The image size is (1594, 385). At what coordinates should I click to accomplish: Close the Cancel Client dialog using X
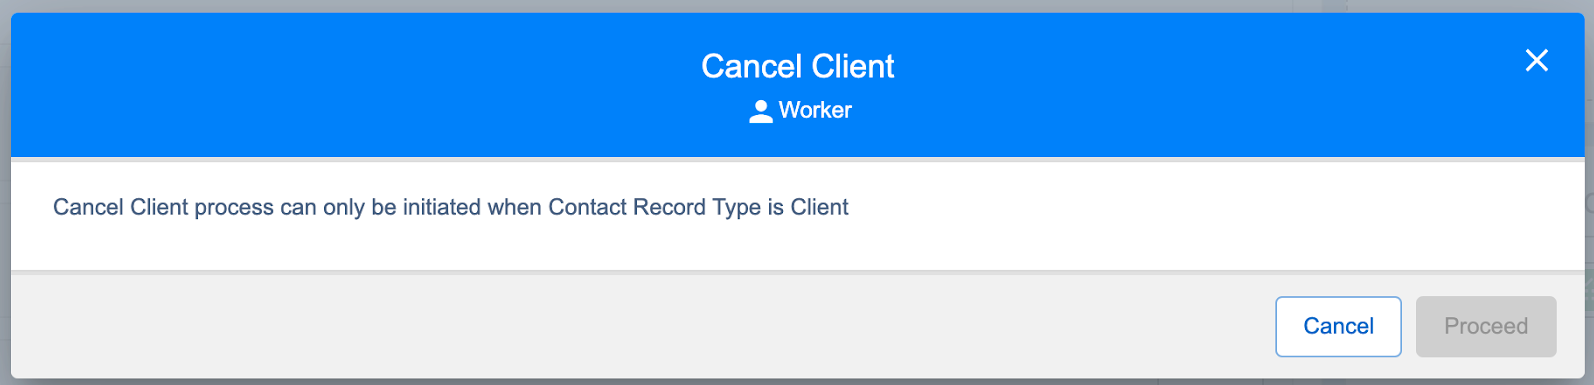click(1536, 61)
